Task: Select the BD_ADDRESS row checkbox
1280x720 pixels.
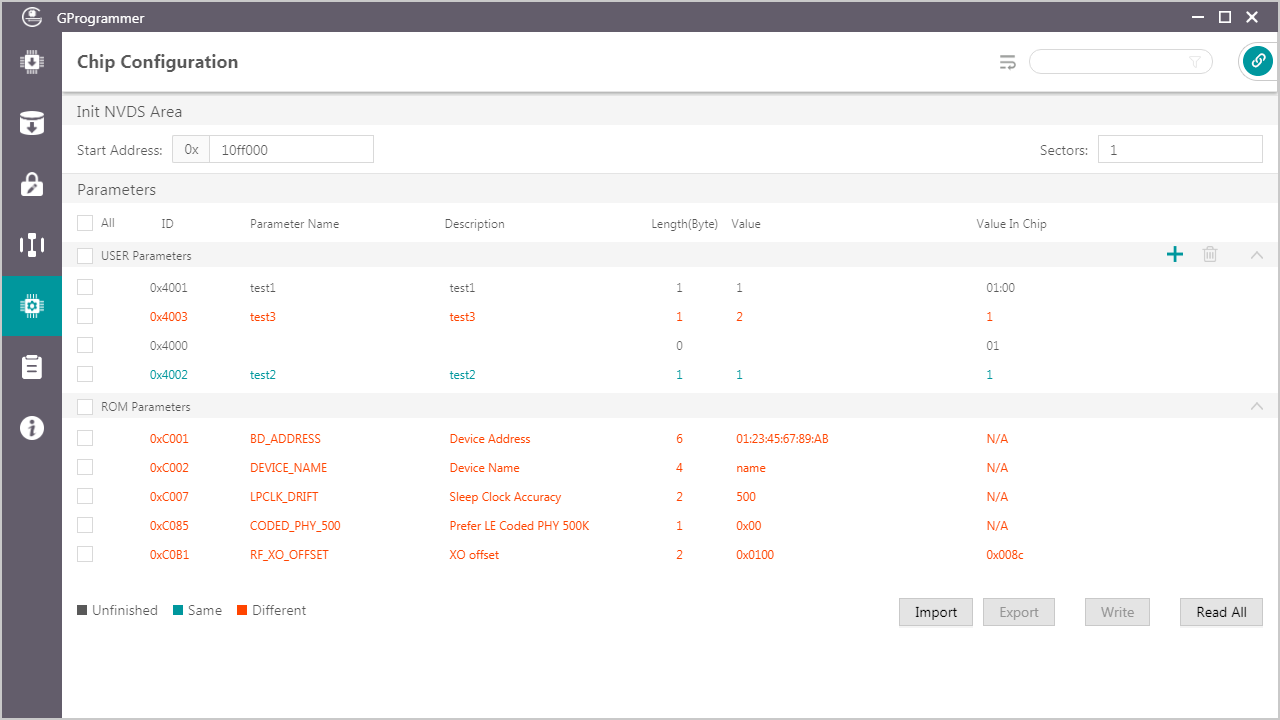Action: (x=85, y=438)
